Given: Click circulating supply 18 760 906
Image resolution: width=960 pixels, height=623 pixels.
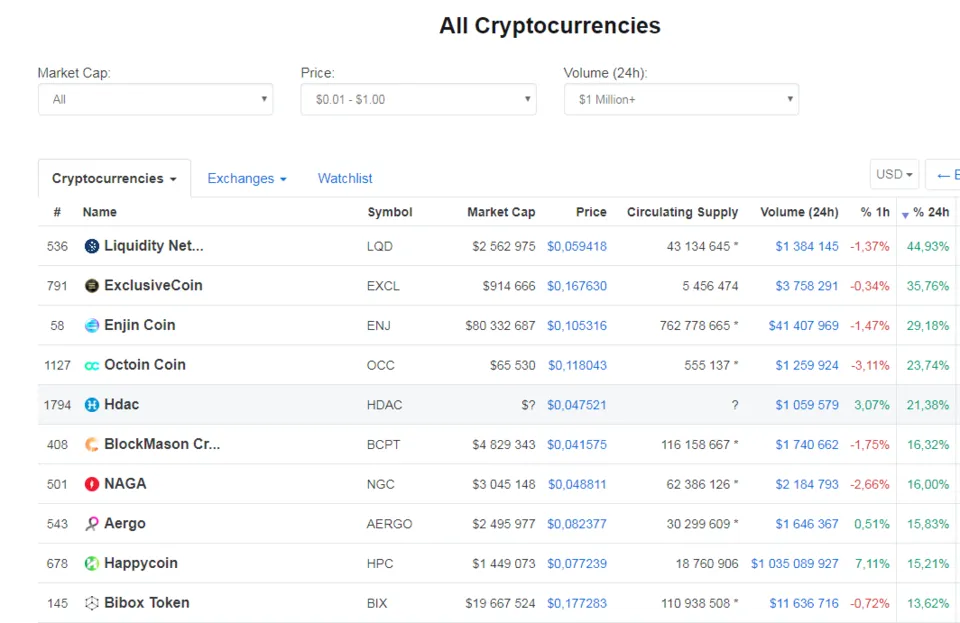Looking at the screenshot, I should pos(707,564).
